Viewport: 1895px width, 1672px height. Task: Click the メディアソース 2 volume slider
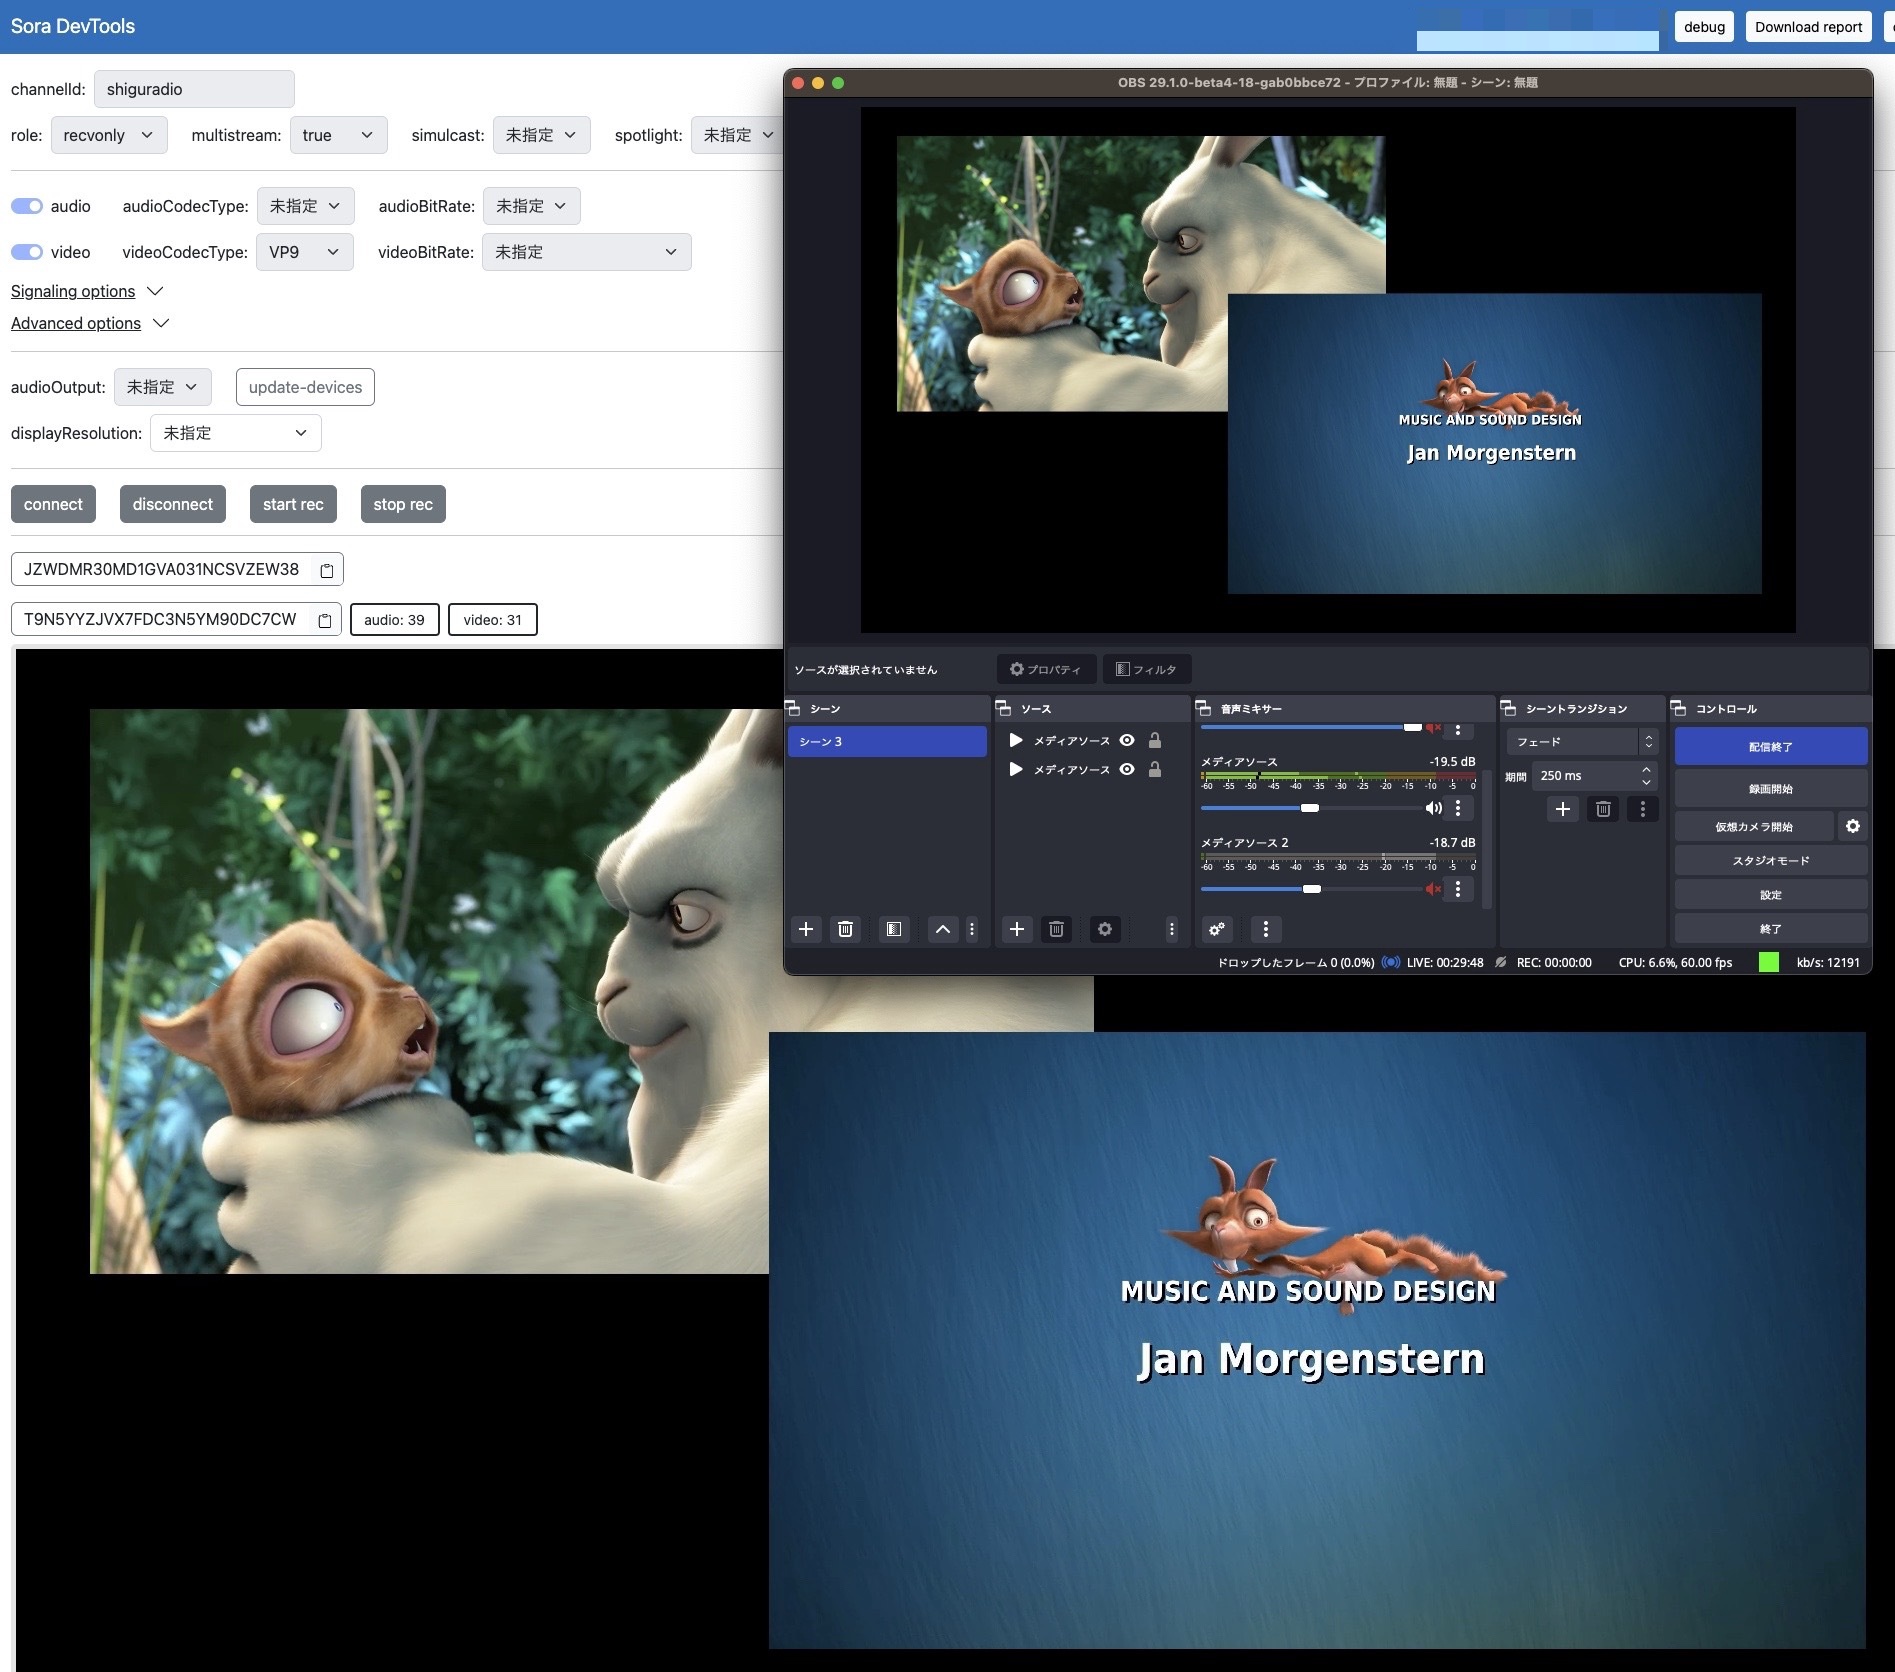tap(1310, 889)
